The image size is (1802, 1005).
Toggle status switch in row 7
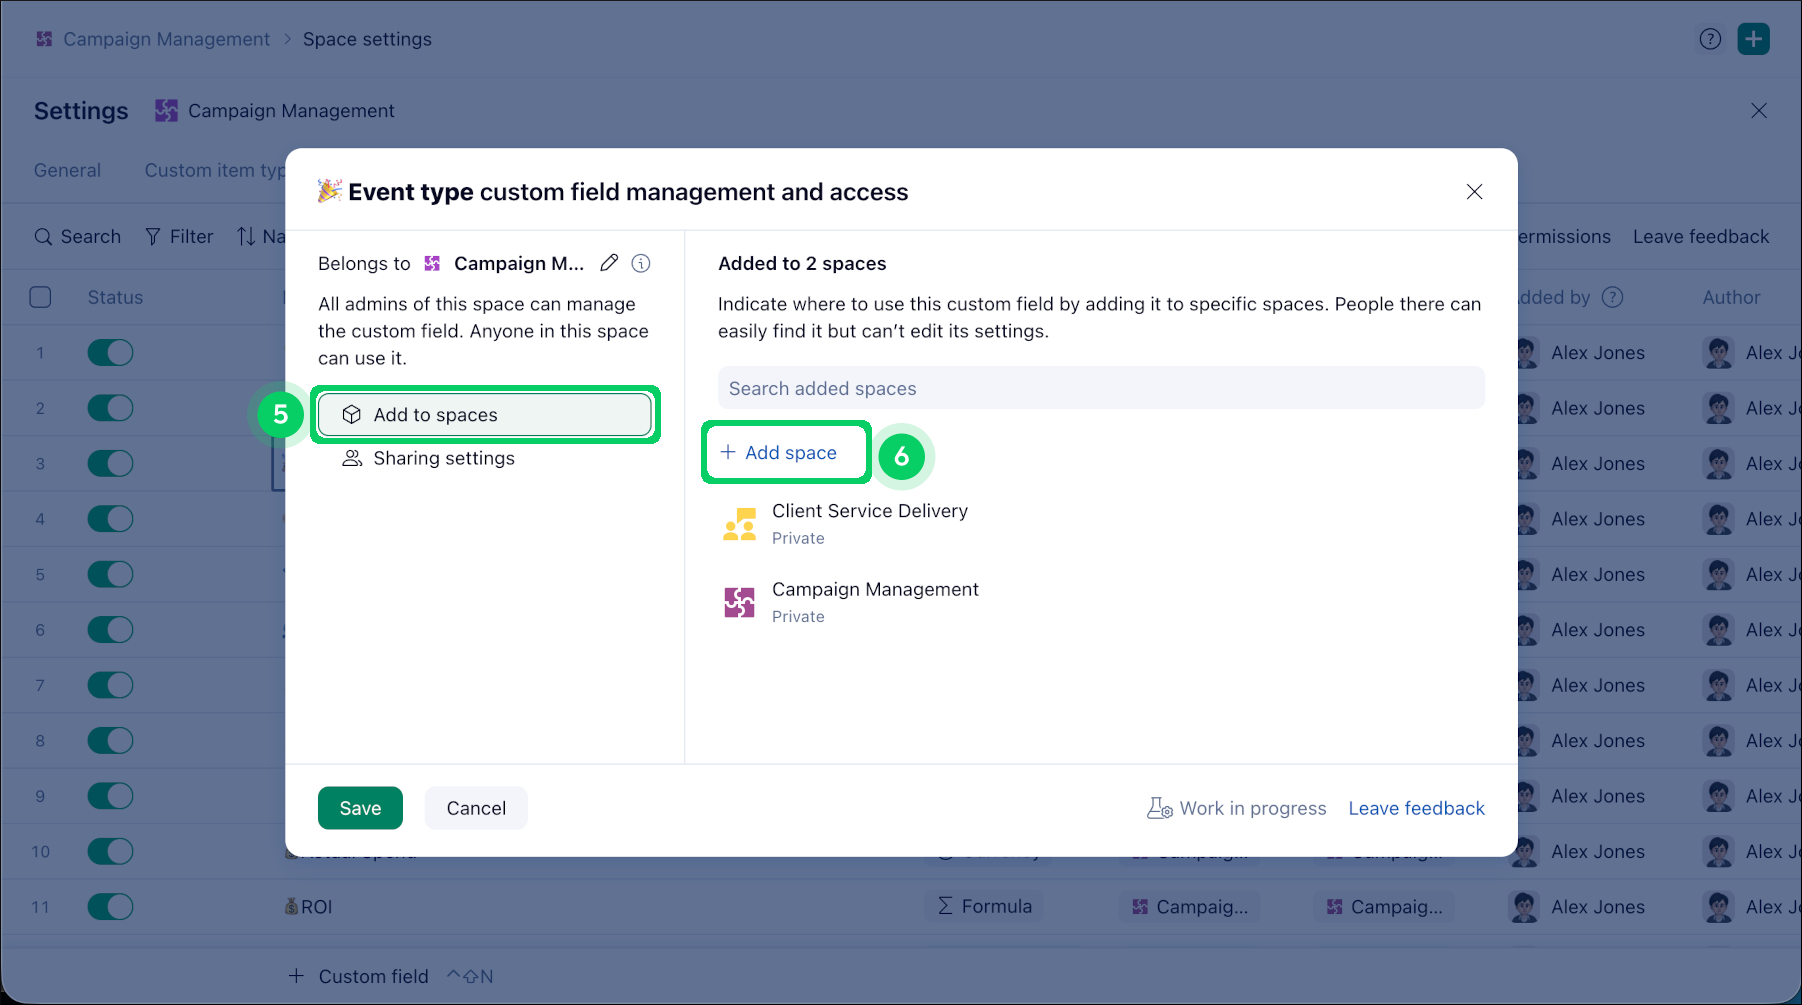110,686
